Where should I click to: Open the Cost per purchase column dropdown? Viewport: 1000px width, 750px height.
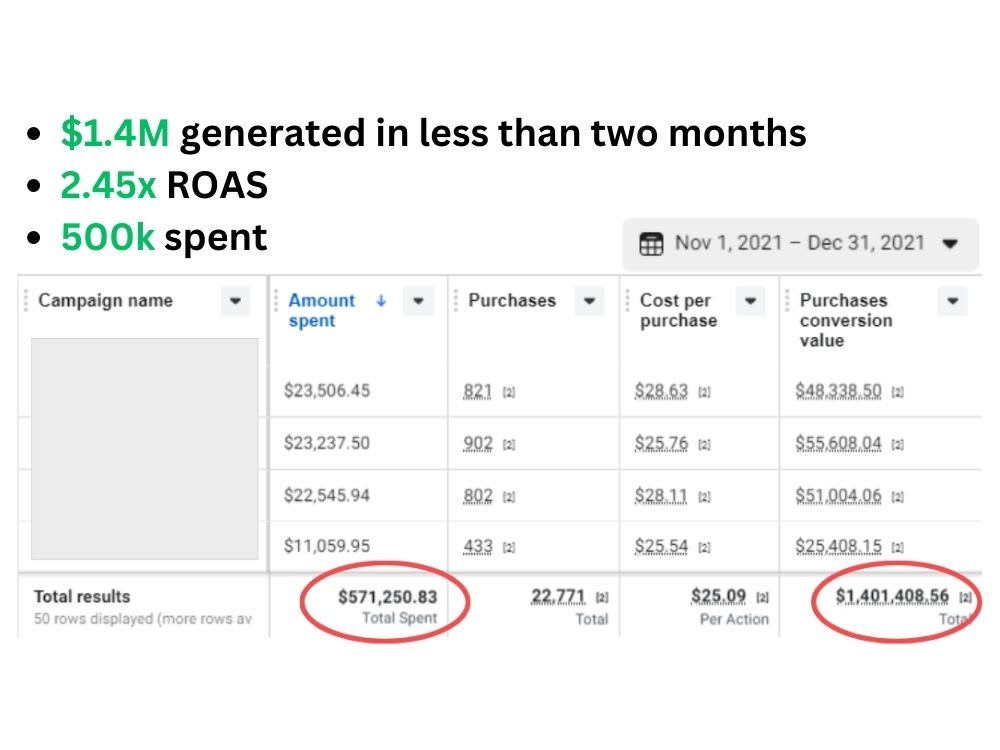[x=751, y=301]
